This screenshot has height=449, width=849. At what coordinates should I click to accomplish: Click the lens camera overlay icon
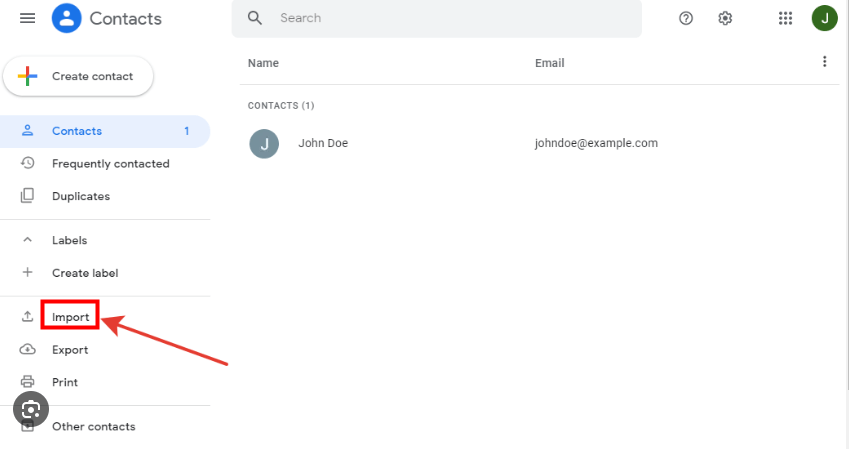click(32, 410)
